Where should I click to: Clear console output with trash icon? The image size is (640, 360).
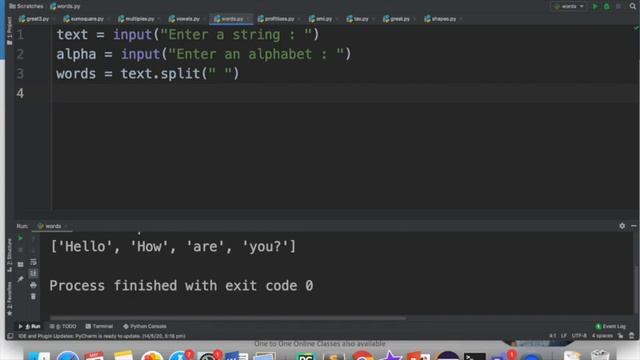[x=33, y=296]
